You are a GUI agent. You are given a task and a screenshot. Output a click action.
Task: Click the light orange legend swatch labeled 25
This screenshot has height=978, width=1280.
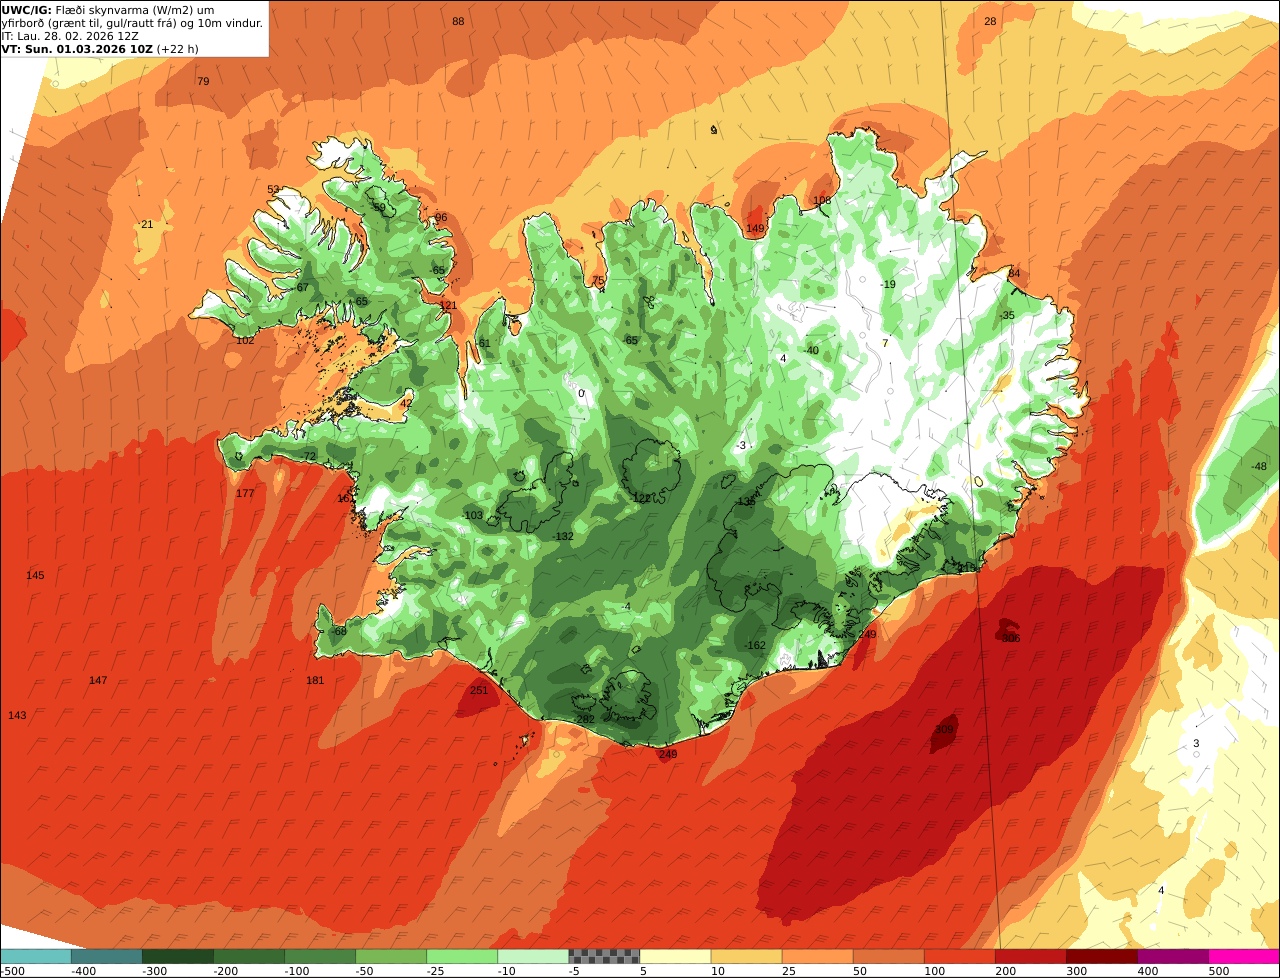817,956
